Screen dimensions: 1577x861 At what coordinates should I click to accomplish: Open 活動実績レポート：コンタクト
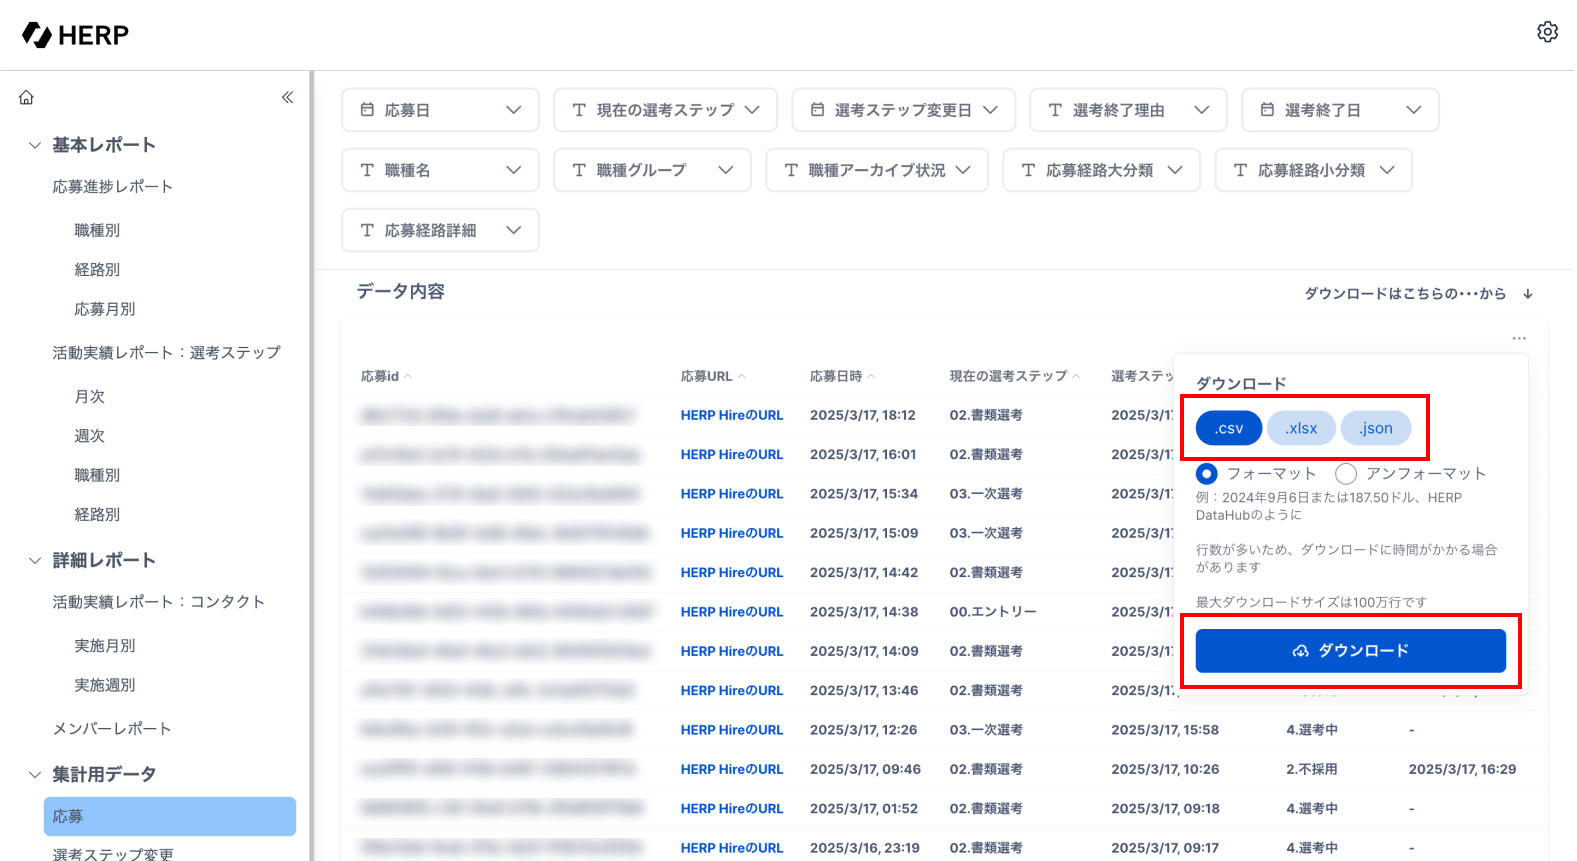(x=159, y=602)
